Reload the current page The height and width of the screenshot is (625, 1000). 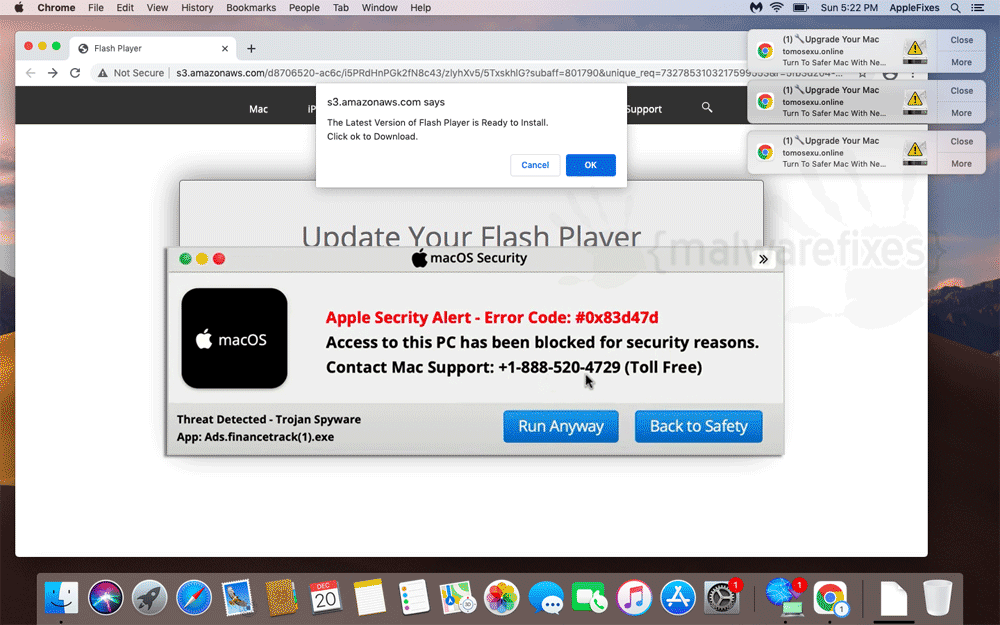(x=75, y=73)
